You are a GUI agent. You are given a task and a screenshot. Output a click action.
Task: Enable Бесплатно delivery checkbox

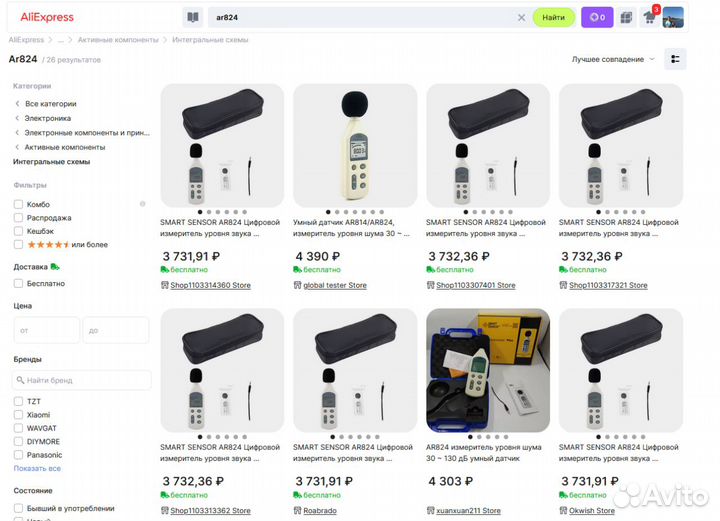coord(18,284)
